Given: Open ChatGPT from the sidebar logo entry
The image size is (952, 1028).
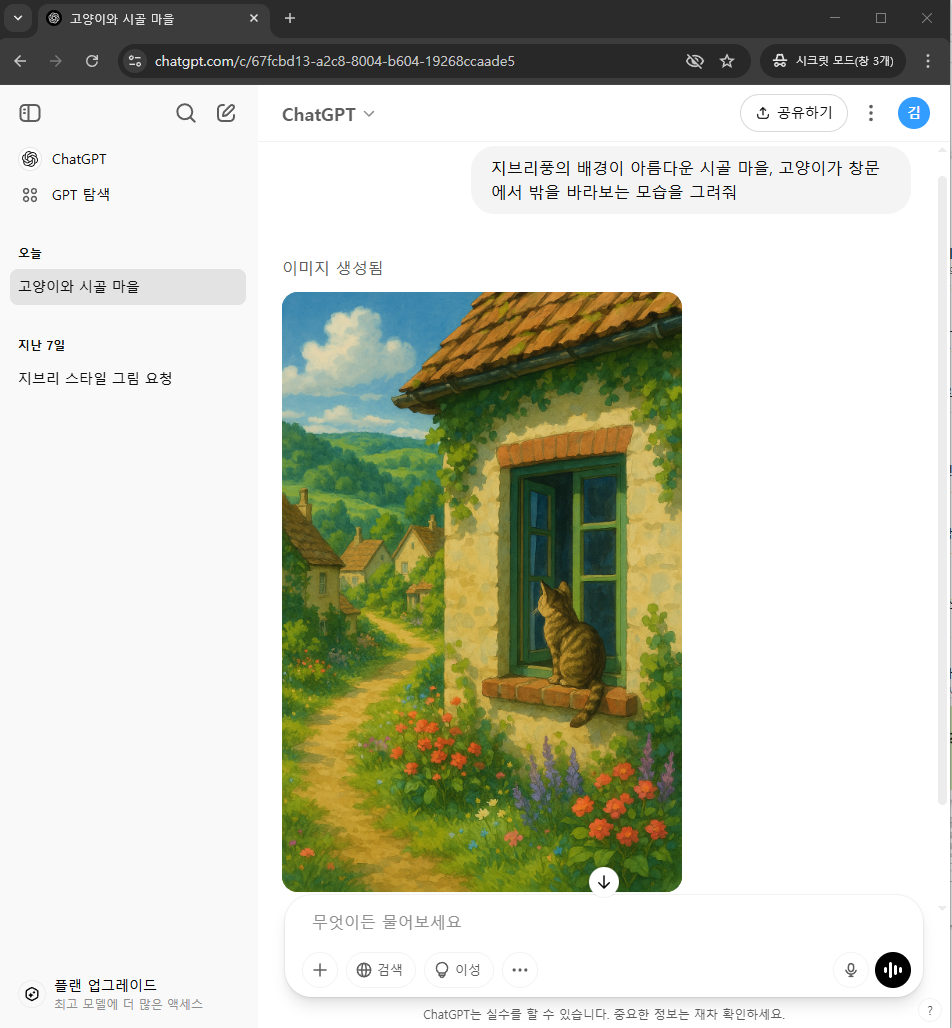Looking at the screenshot, I should 63,159.
